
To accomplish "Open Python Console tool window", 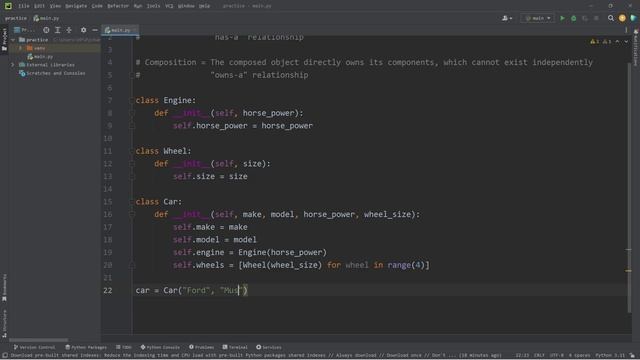I will (x=160, y=347).
